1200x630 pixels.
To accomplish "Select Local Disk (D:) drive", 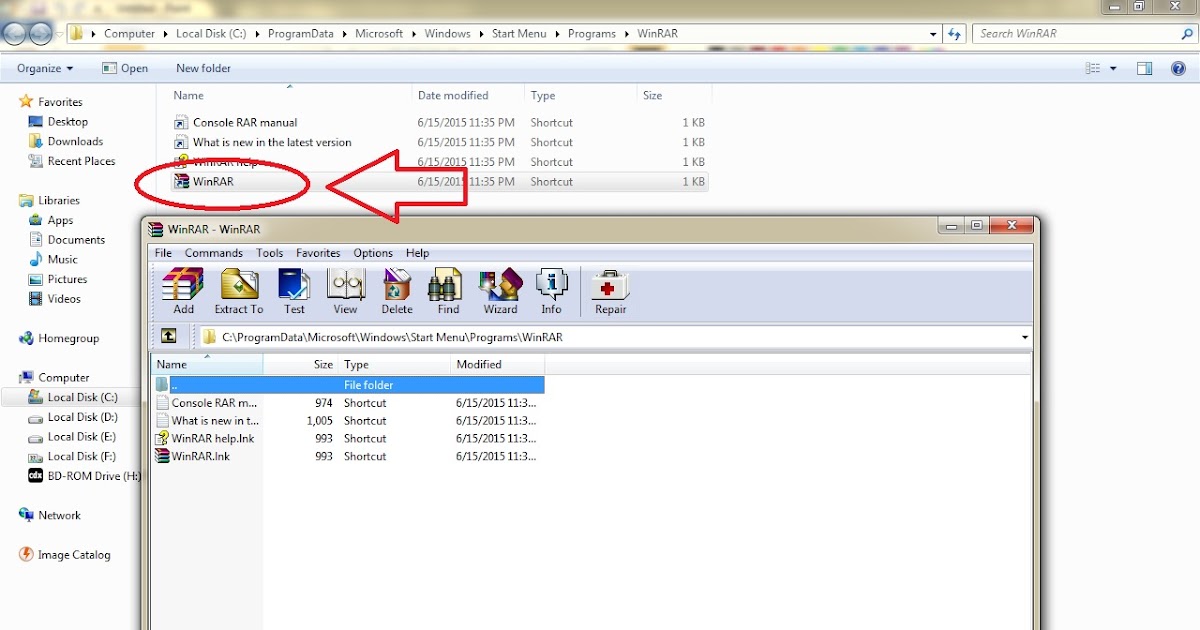I will 72,417.
